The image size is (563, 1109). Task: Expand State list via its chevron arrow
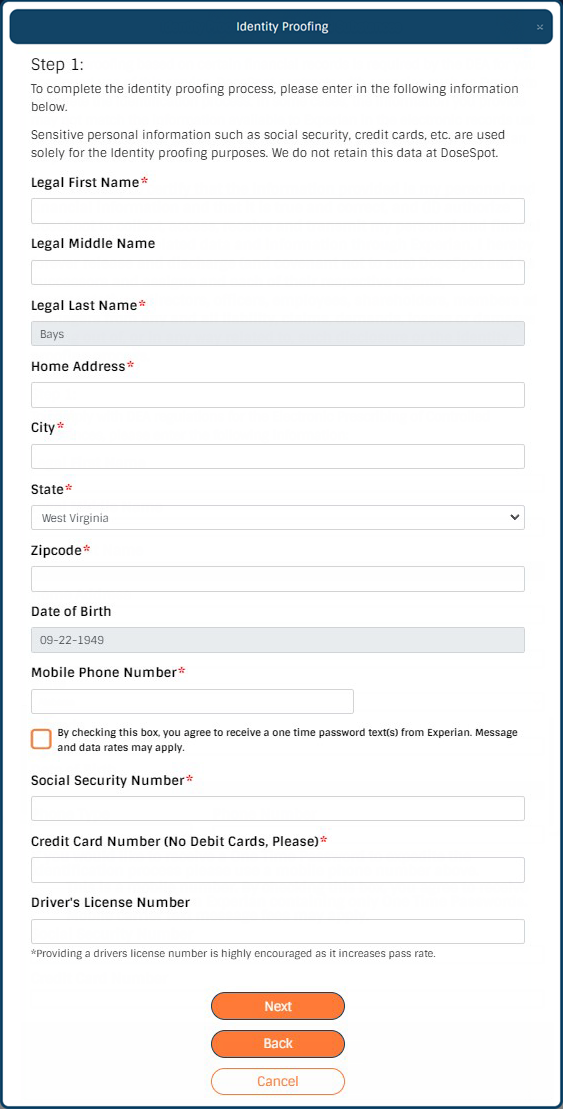514,518
